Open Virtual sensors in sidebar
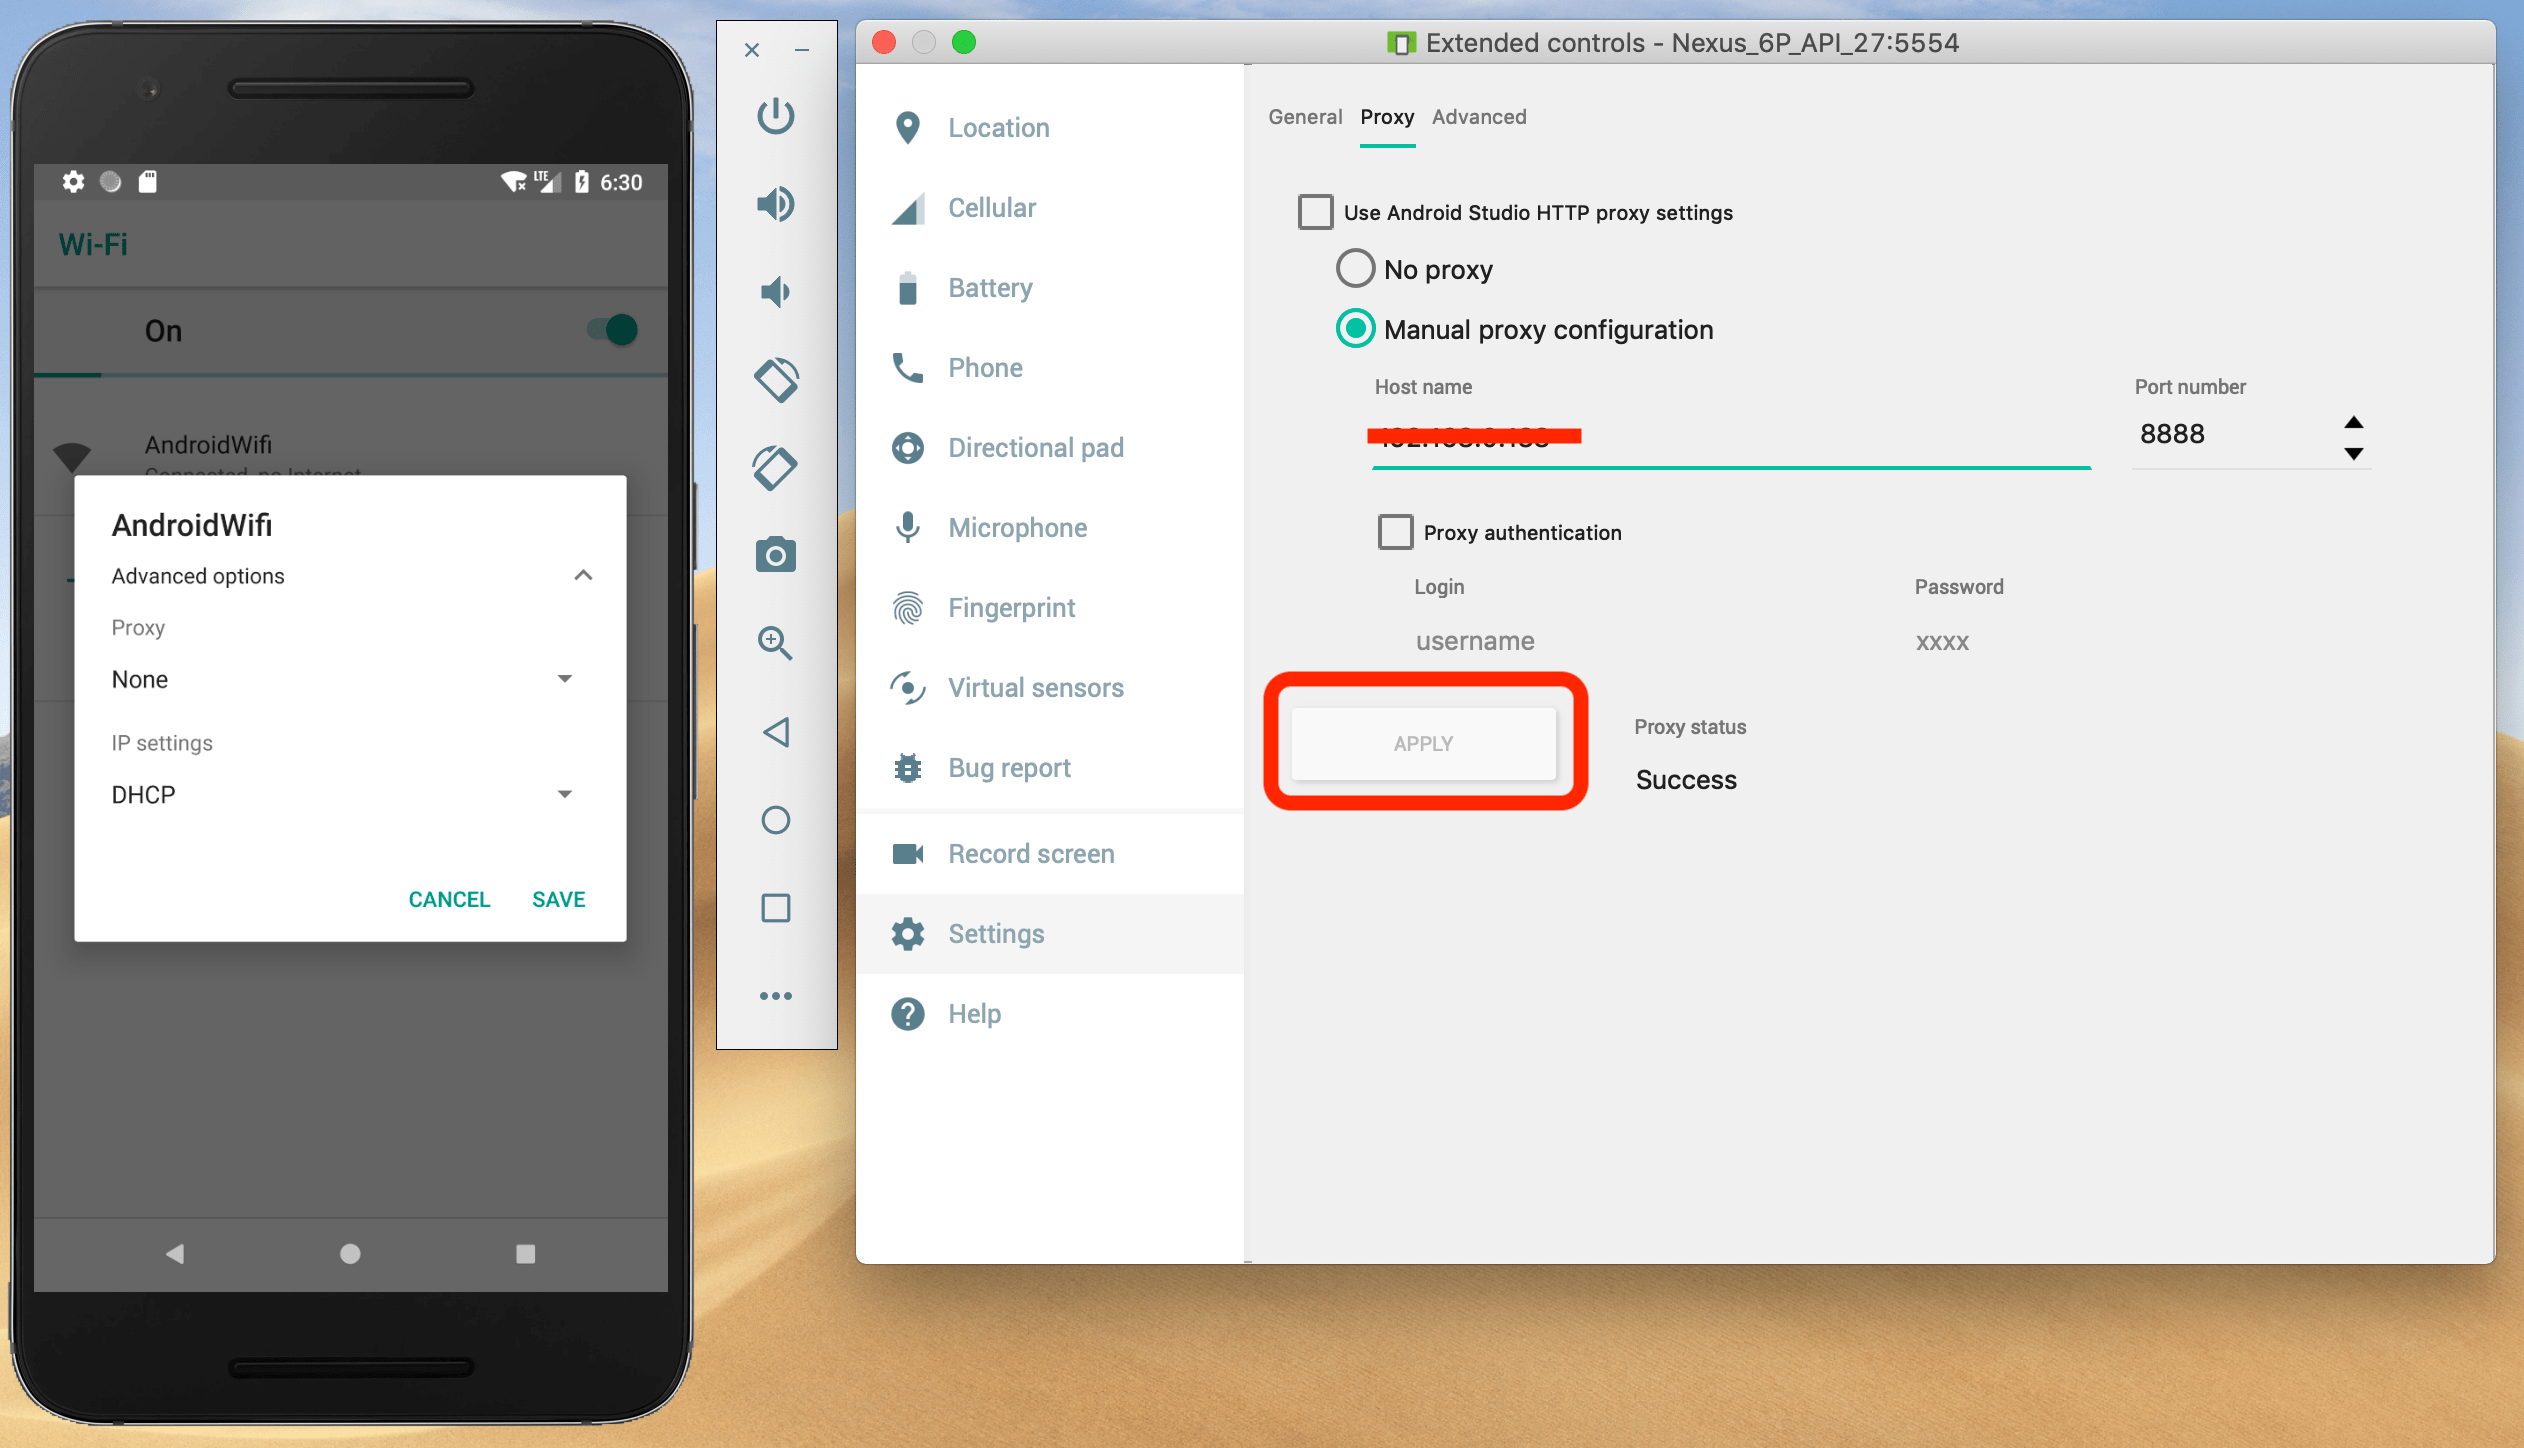 coord(1035,688)
